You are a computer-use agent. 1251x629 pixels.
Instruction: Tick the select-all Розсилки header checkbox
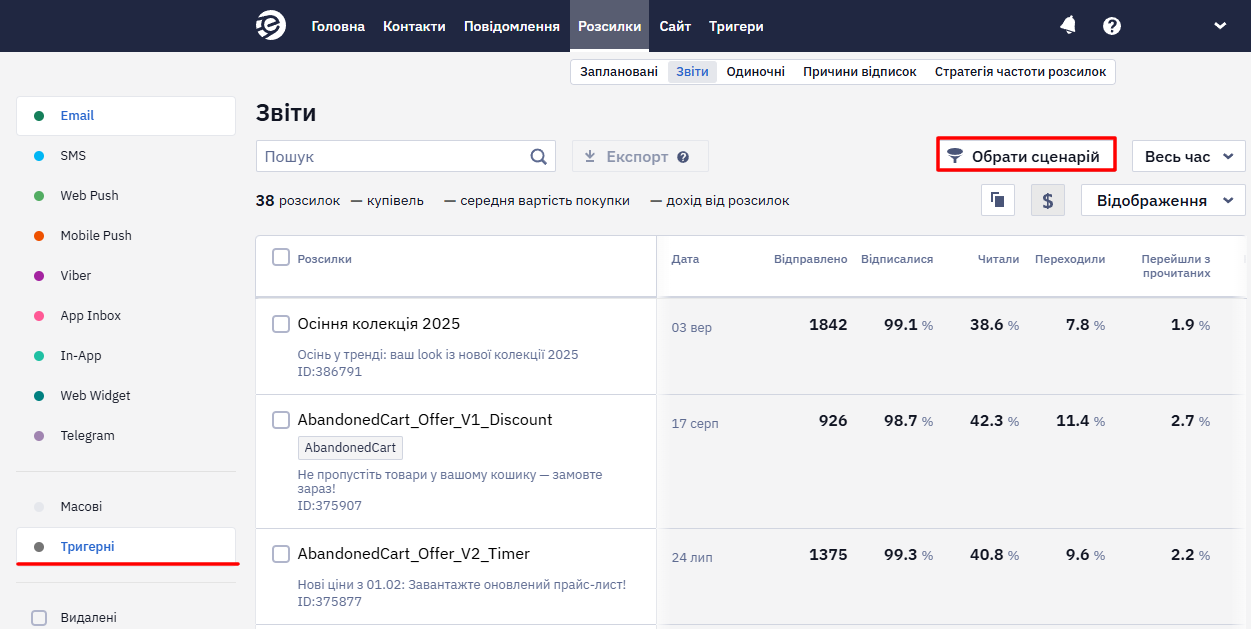pos(281,258)
